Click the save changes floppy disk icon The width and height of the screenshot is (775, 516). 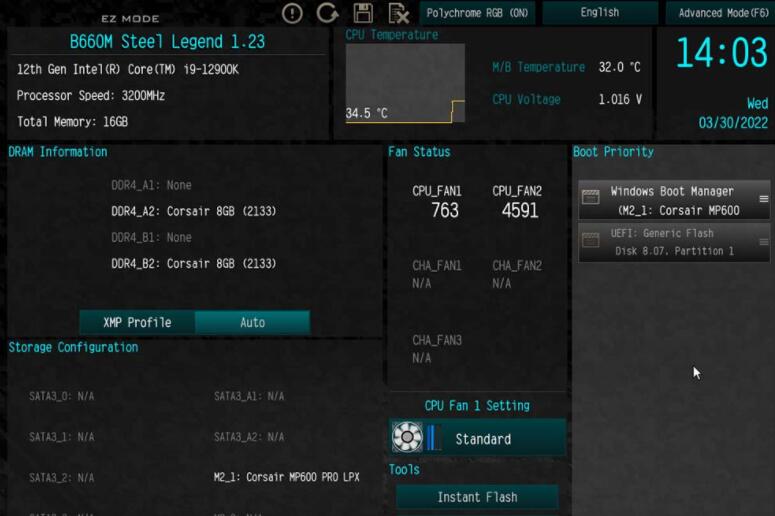click(363, 13)
